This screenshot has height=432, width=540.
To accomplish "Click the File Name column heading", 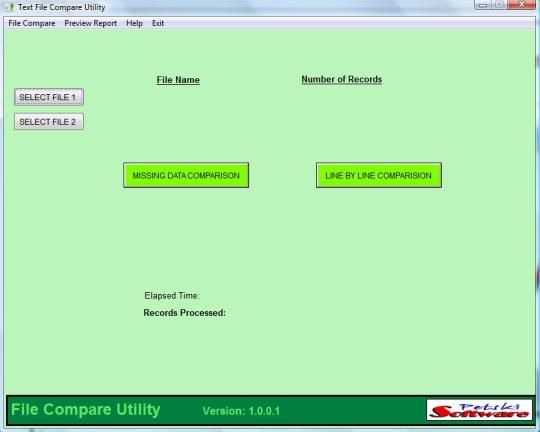I will pyautogui.click(x=178, y=80).
